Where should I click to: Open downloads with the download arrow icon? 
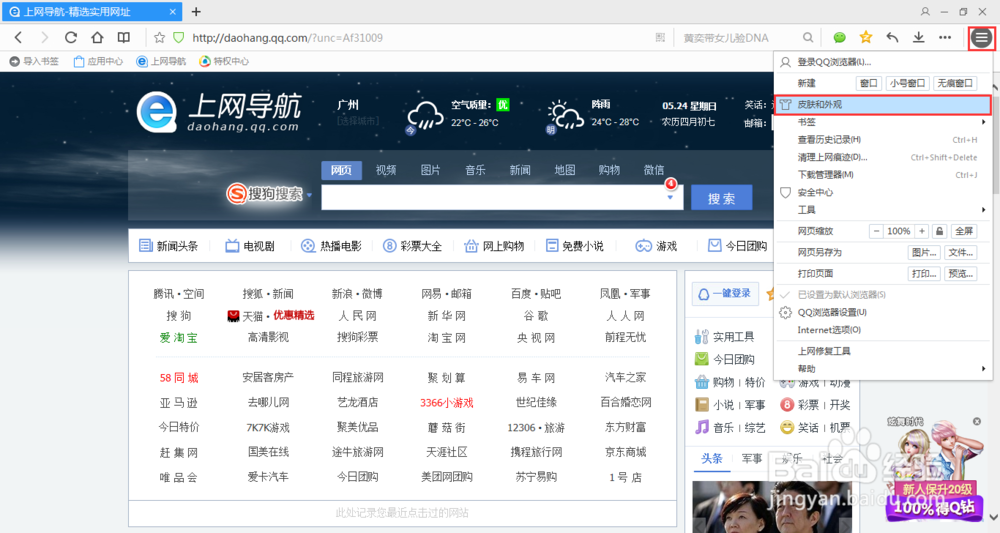pyautogui.click(x=918, y=38)
